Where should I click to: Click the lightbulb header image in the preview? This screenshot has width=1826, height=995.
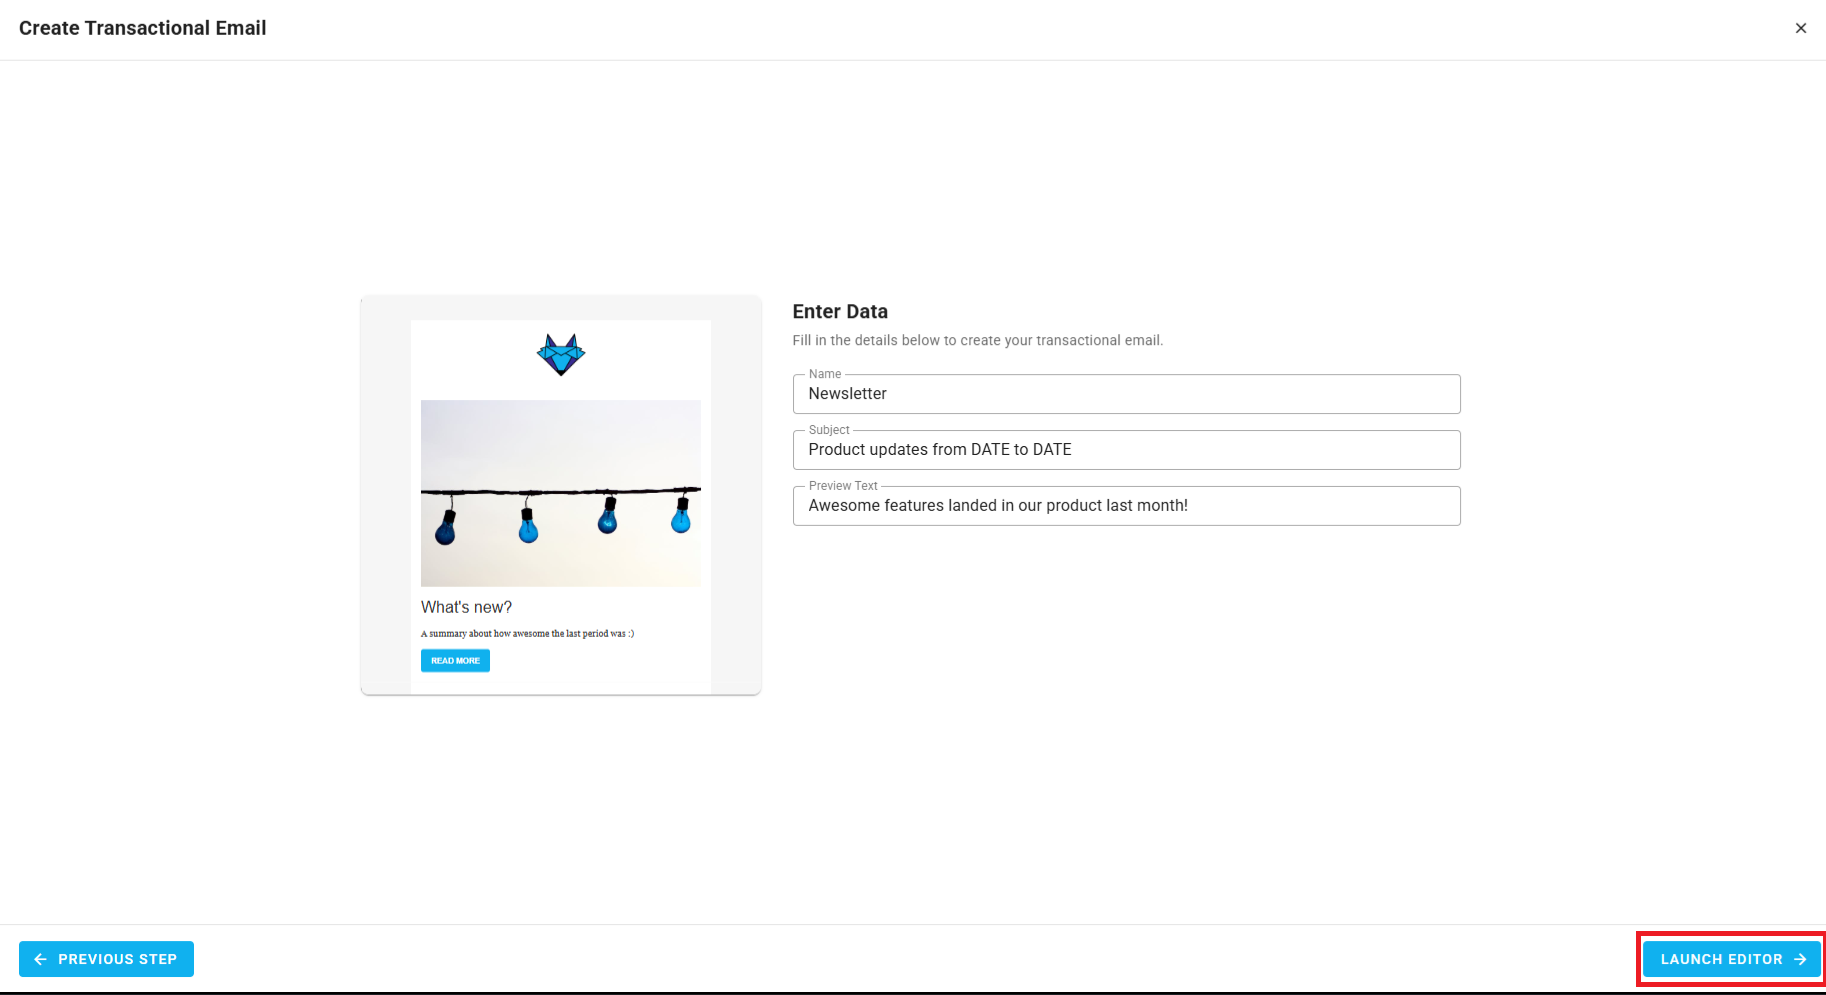click(560, 492)
